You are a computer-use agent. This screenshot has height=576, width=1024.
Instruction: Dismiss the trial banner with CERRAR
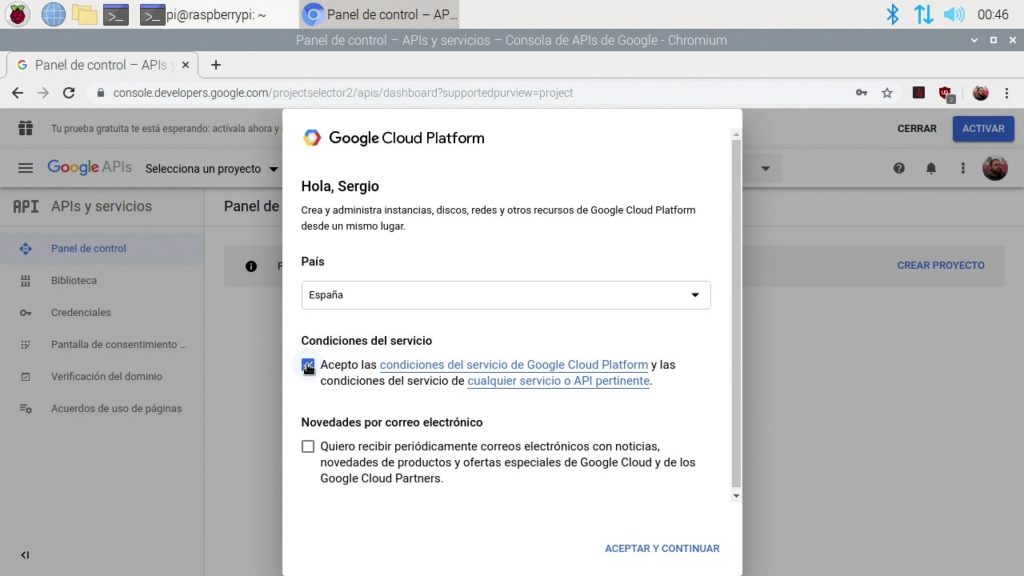(916, 129)
